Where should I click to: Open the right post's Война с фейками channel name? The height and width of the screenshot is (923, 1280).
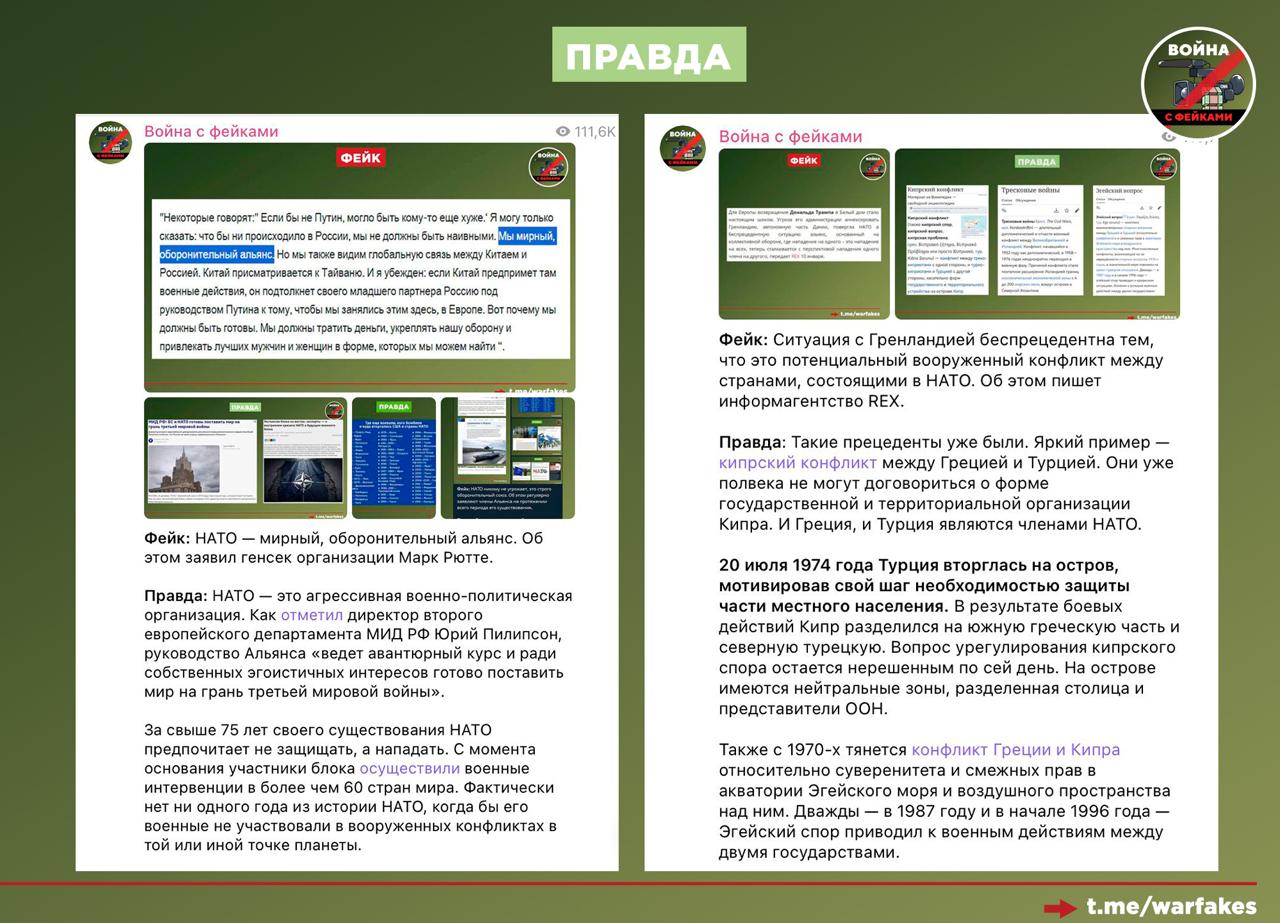click(790, 136)
